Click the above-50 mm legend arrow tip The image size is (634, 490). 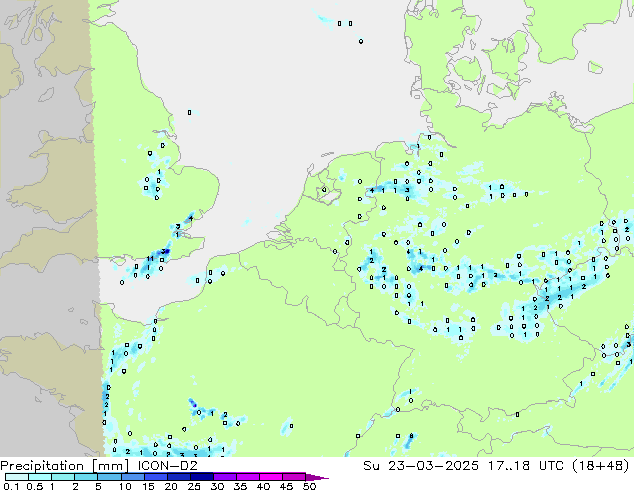coord(317,477)
